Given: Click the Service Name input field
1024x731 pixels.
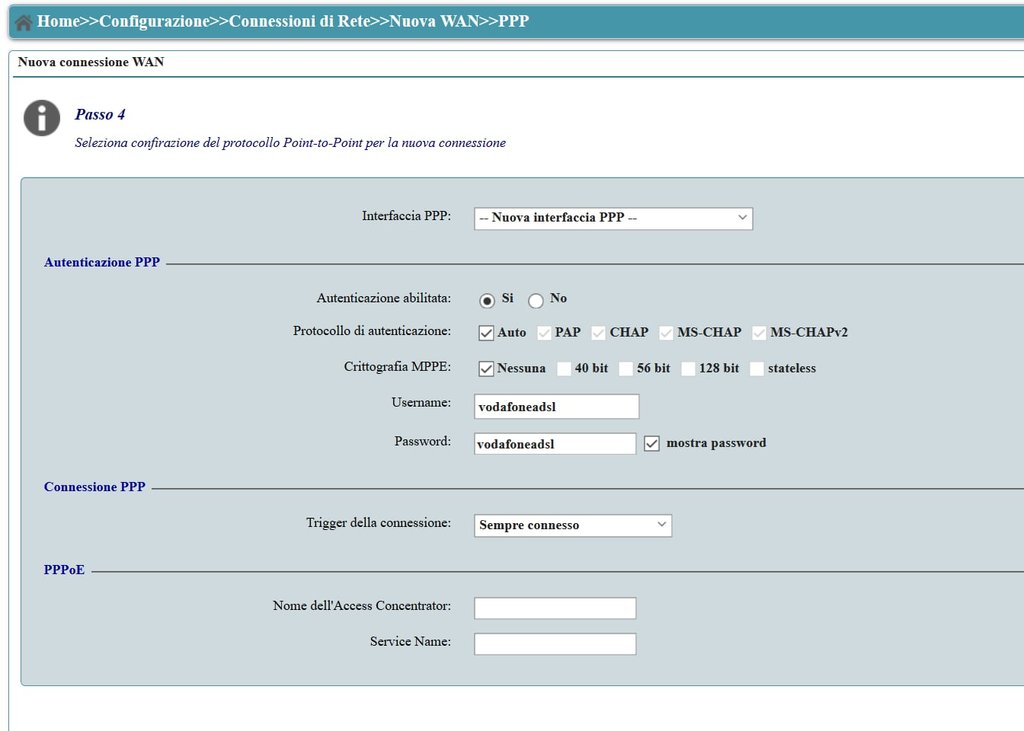Looking at the screenshot, I should tap(555, 644).
